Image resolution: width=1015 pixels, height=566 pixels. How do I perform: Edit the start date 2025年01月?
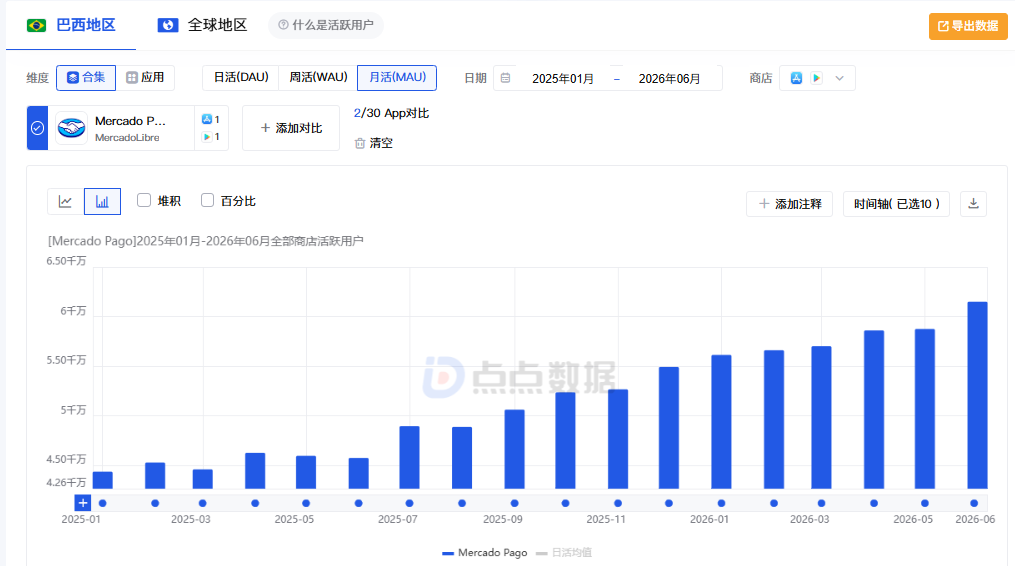tap(563, 79)
